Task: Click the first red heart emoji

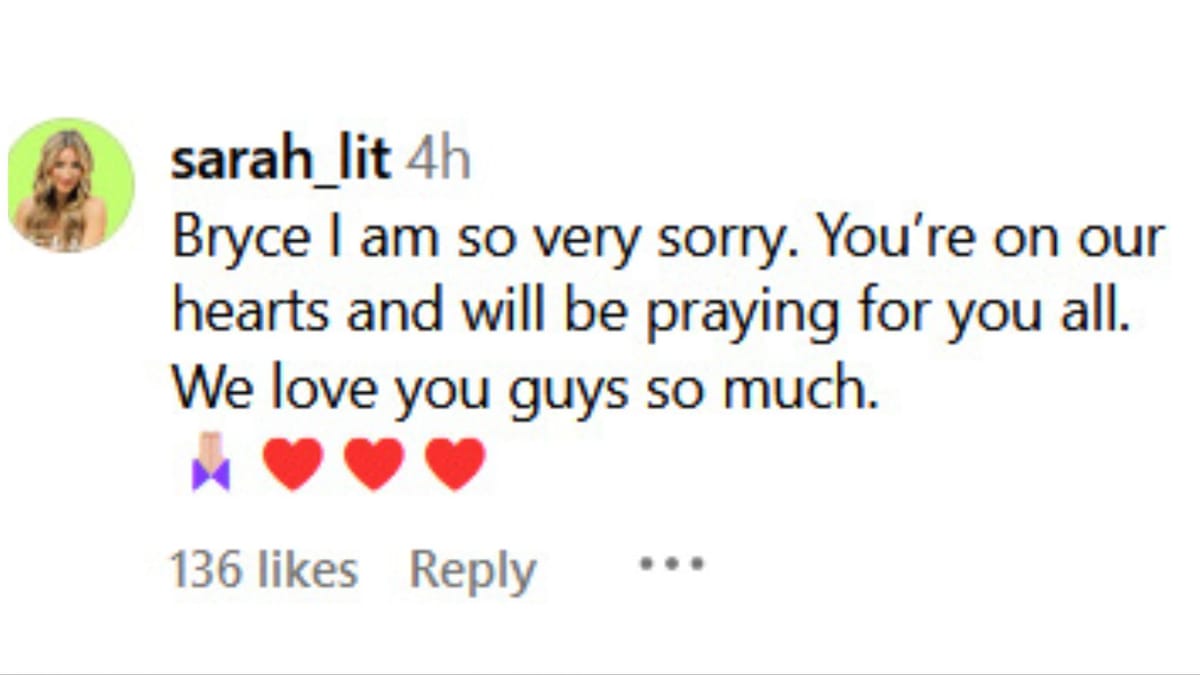Action: (292, 464)
